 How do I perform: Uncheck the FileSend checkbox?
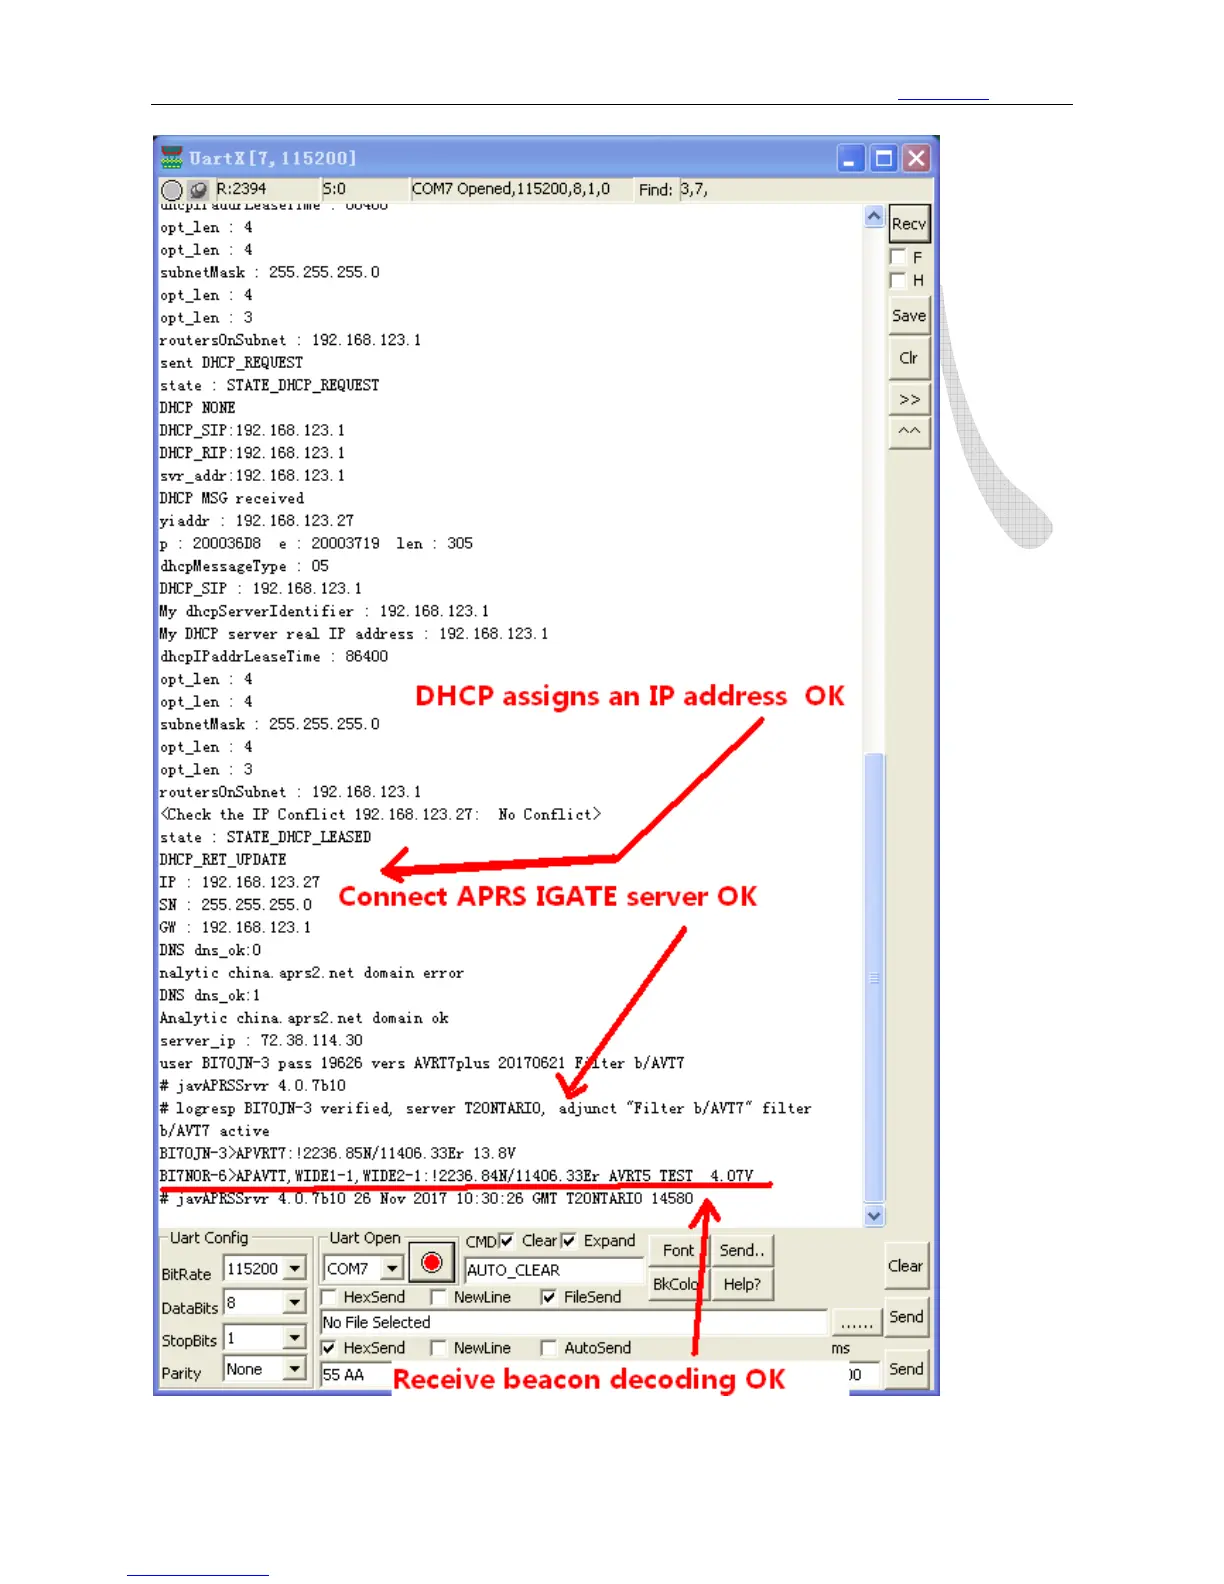click(548, 1297)
